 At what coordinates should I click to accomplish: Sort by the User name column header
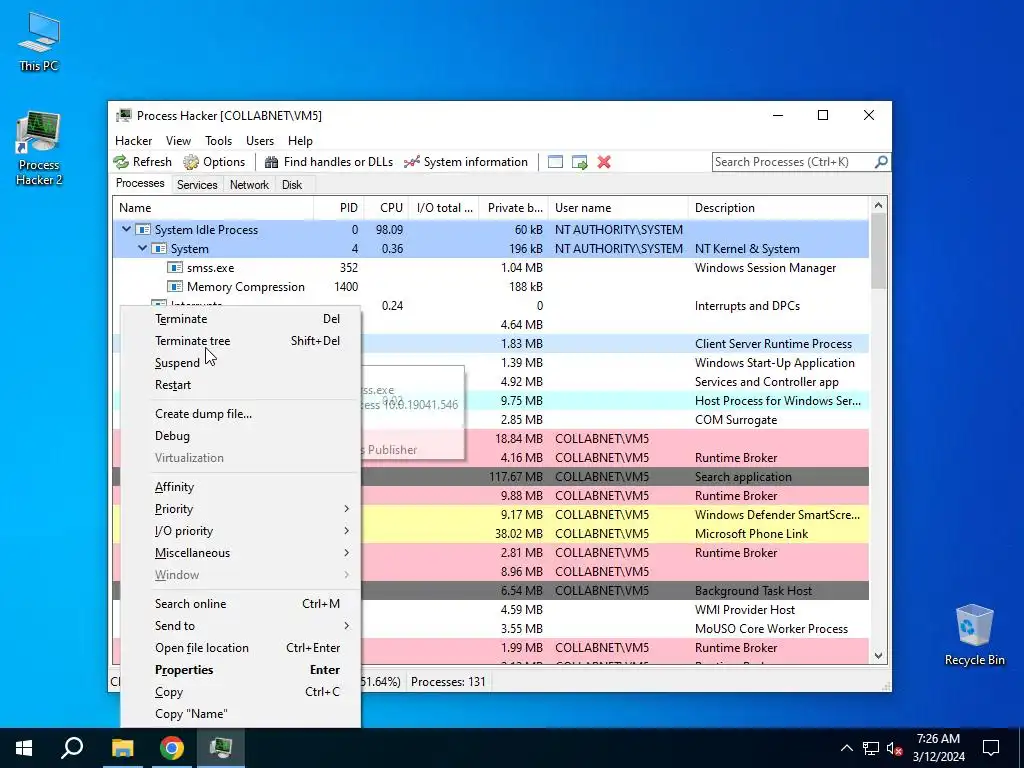[x=618, y=208]
